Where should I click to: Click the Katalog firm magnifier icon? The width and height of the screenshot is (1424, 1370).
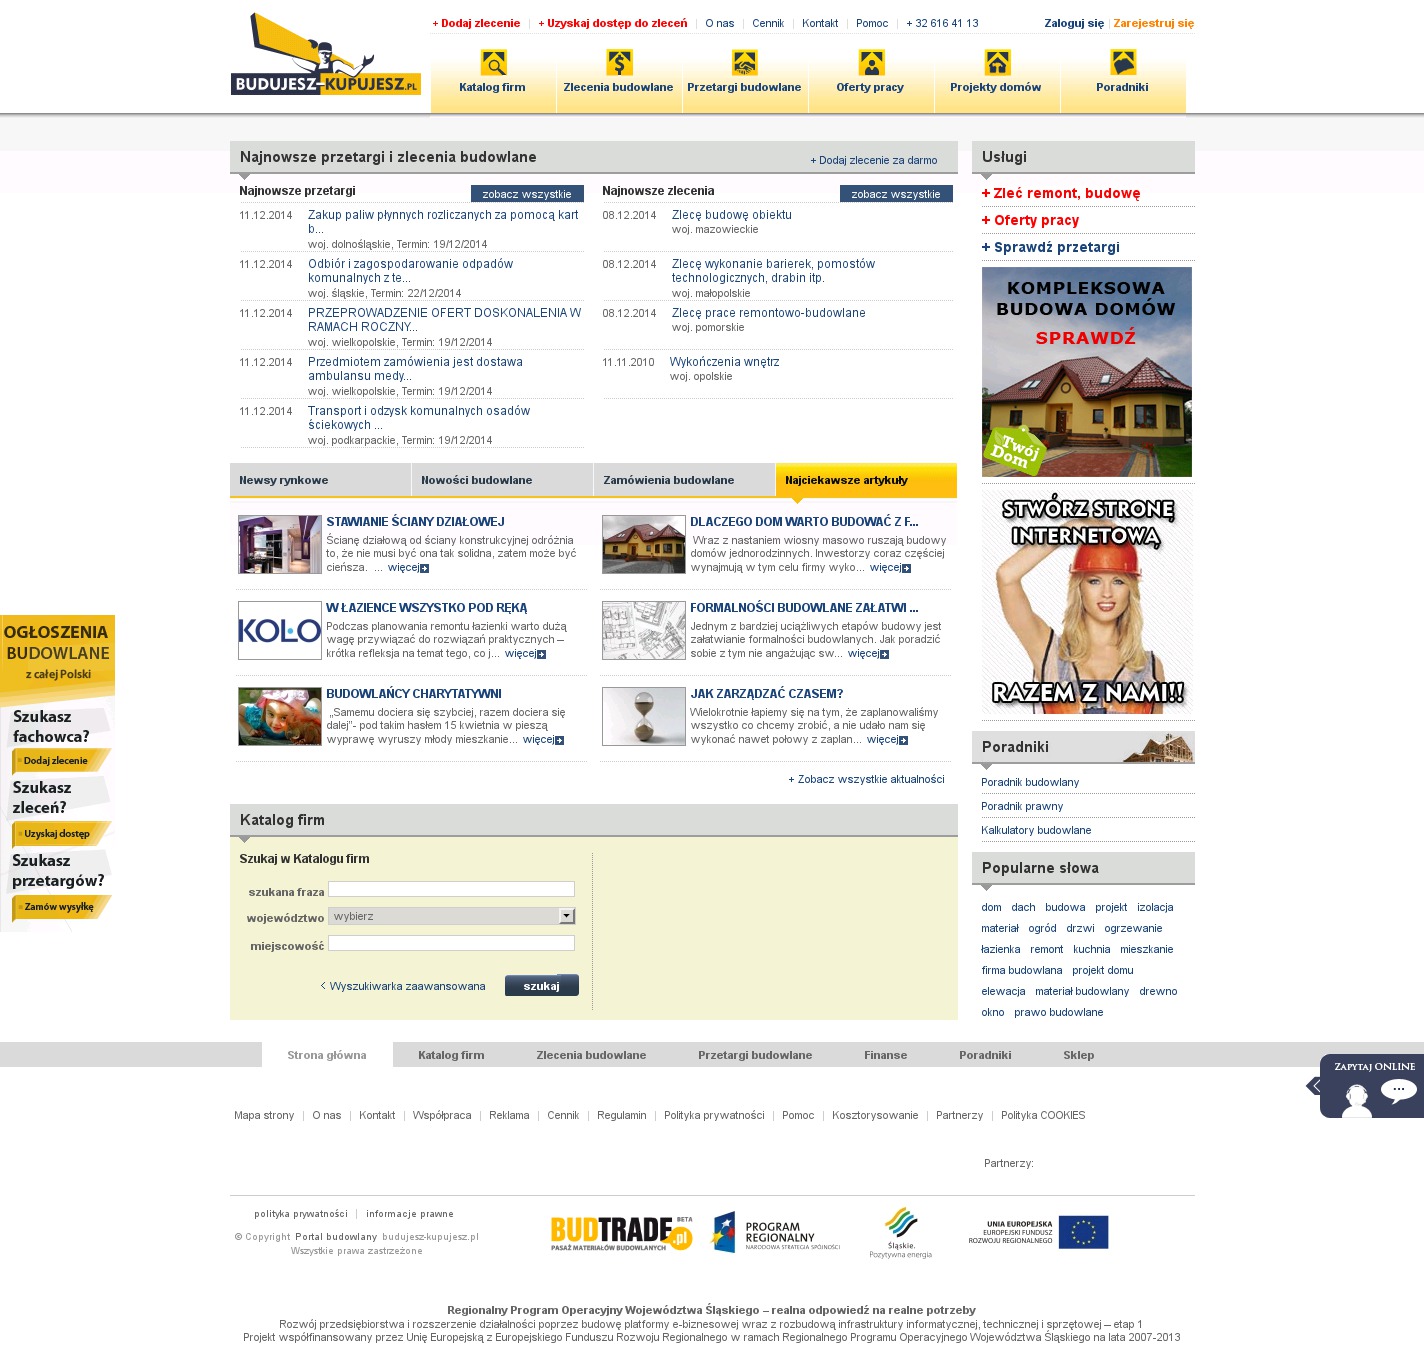click(x=493, y=63)
